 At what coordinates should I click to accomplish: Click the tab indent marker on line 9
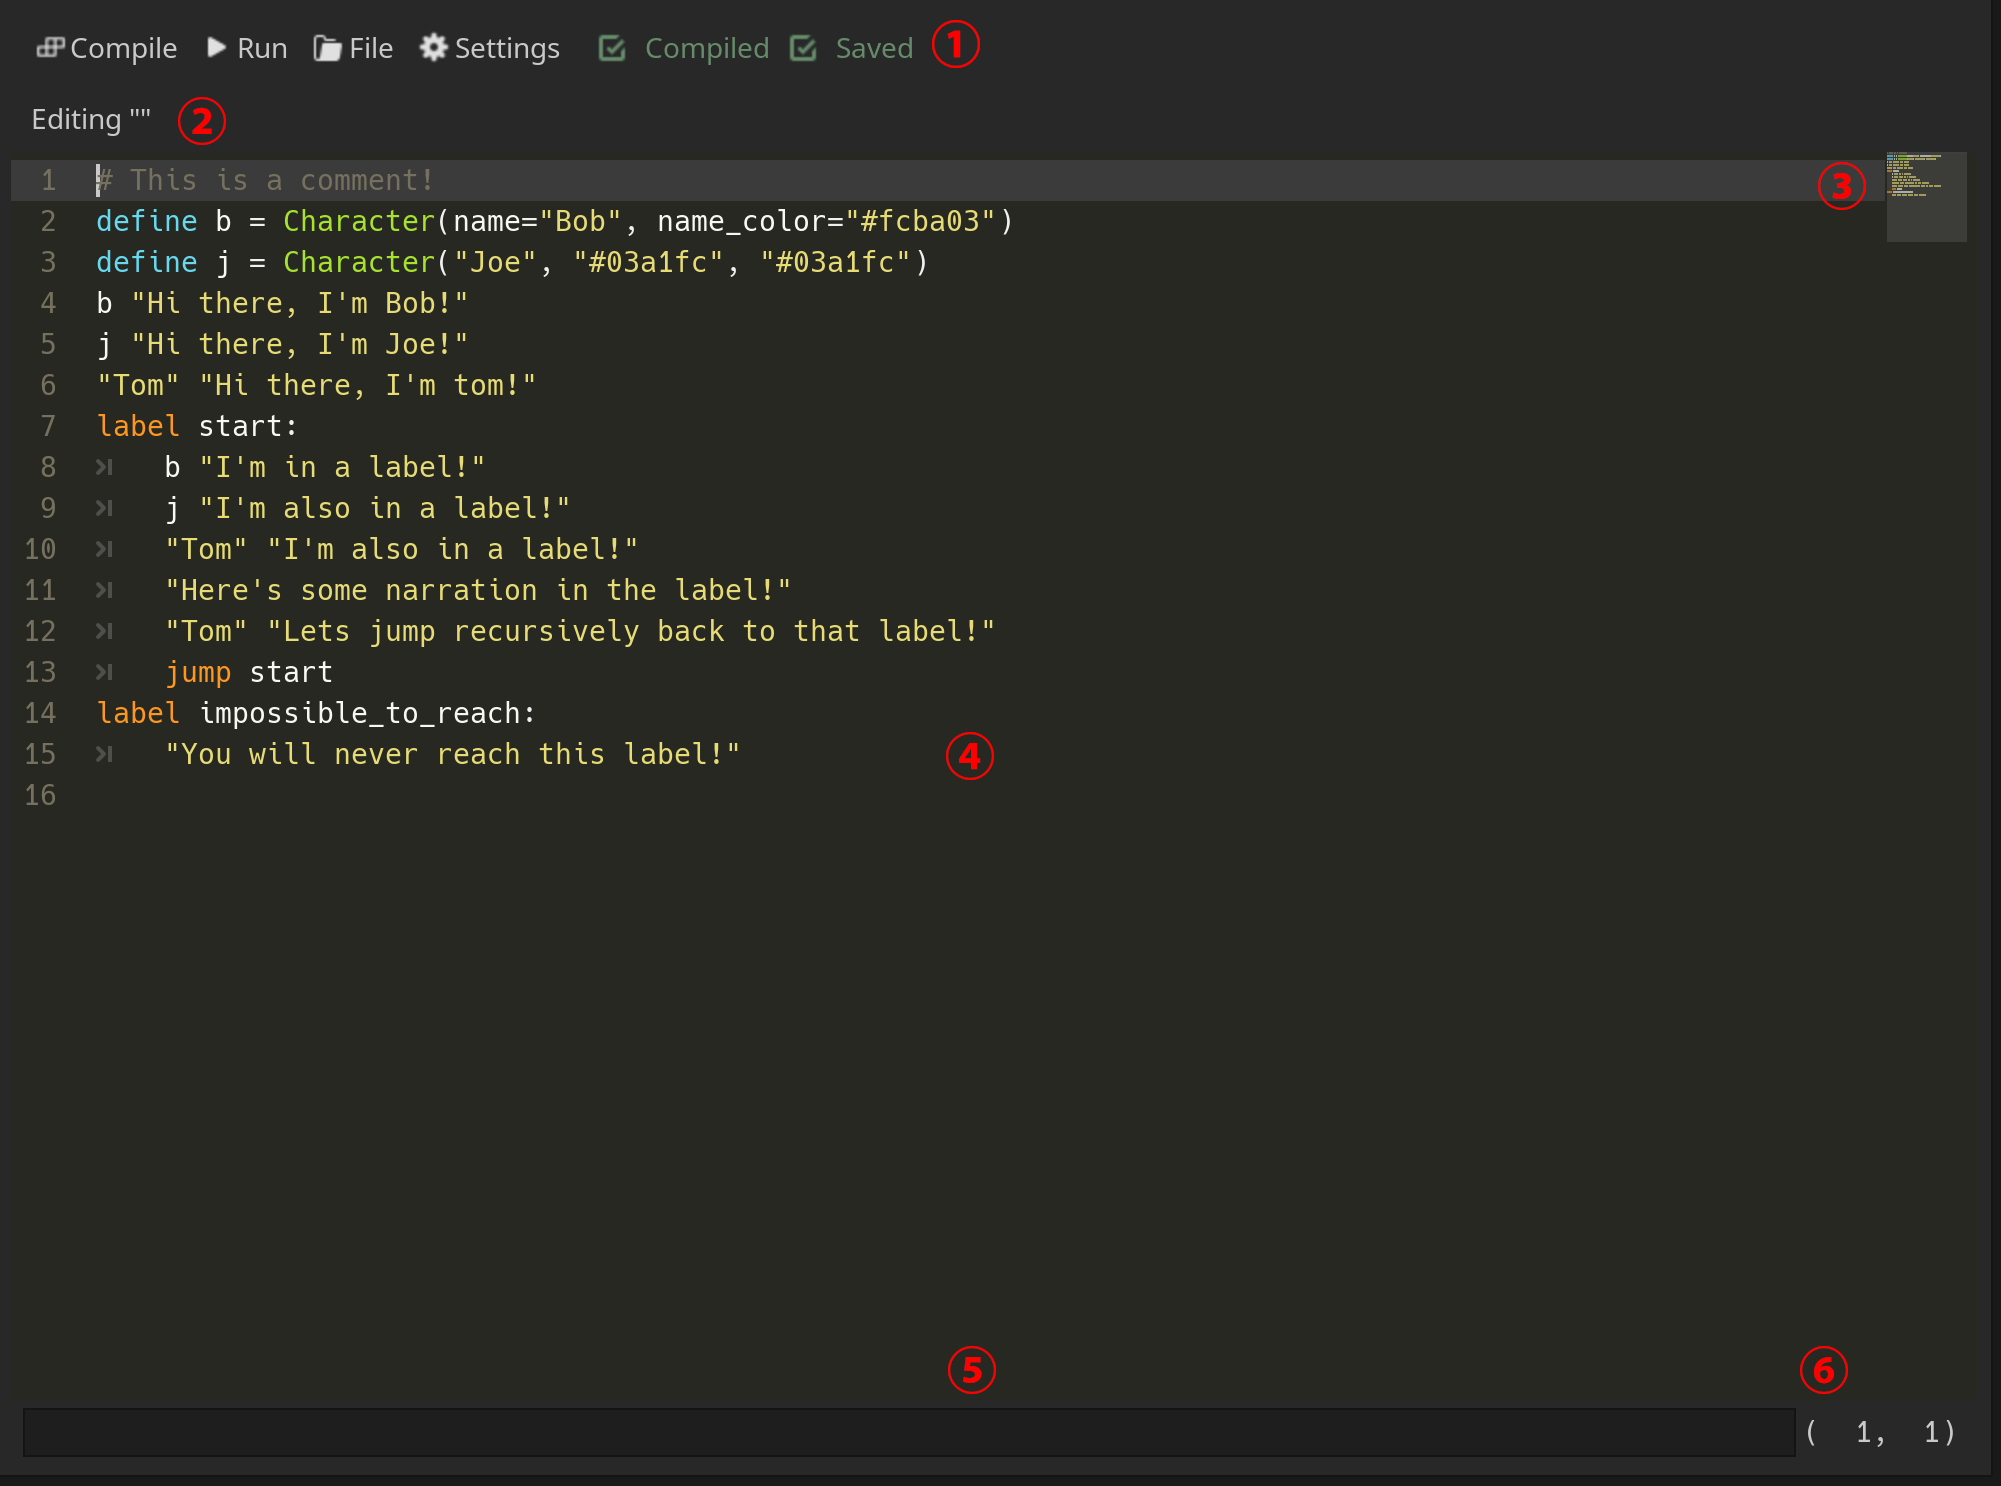104,508
